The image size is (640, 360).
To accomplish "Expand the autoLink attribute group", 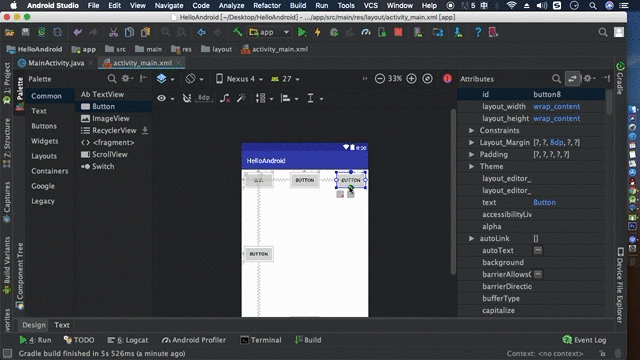I will point(471,238).
